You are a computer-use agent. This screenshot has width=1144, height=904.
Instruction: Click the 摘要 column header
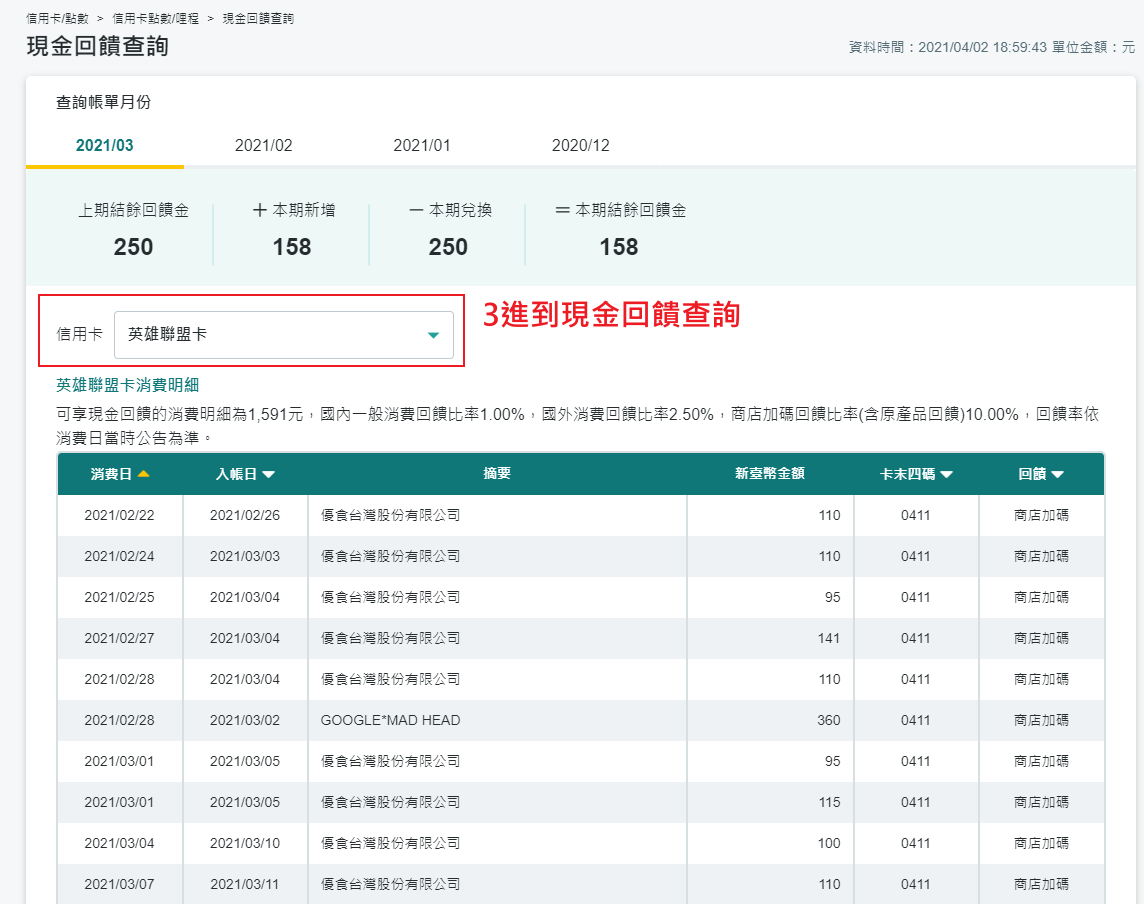(497, 474)
